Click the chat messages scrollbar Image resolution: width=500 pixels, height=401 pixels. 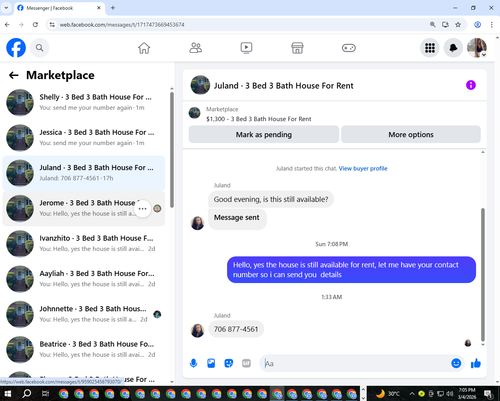tap(483, 275)
